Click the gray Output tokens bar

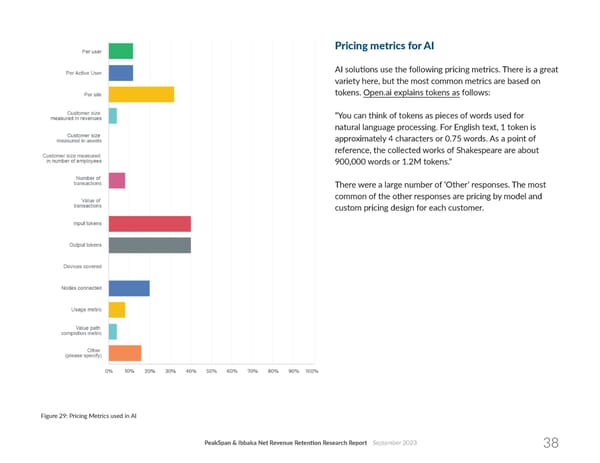pyautogui.click(x=149, y=245)
